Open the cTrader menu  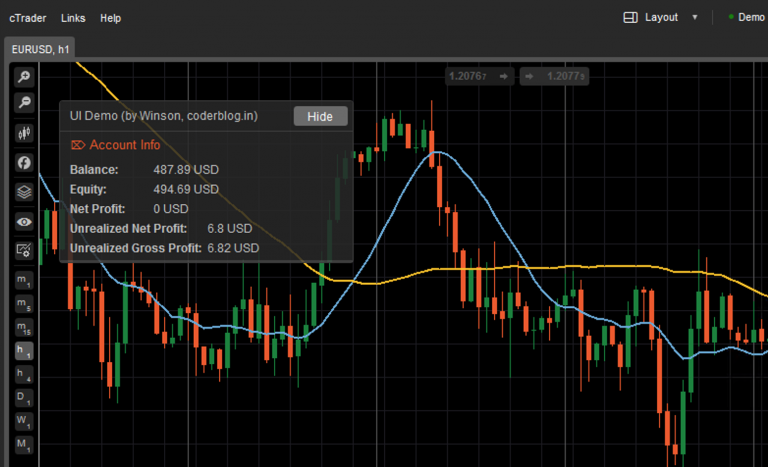(x=26, y=18)
